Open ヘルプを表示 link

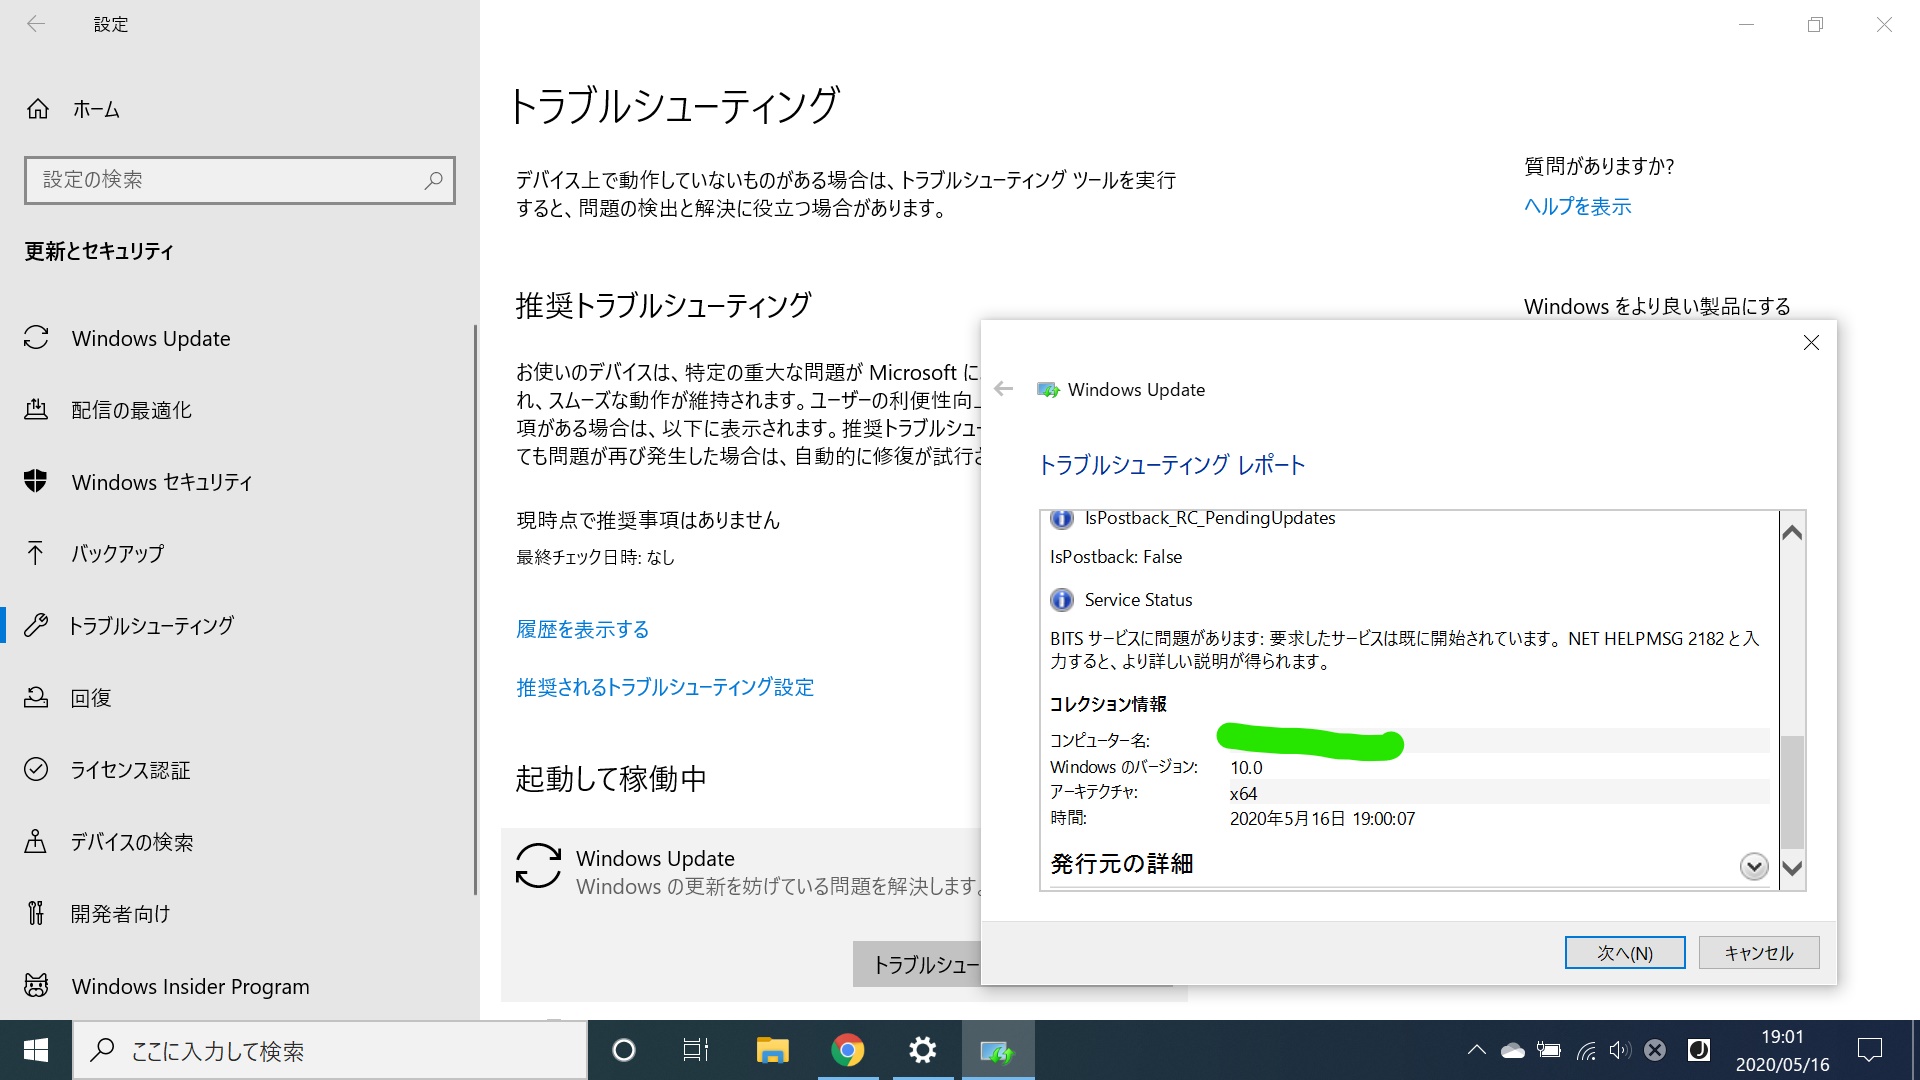point(1577,206)
